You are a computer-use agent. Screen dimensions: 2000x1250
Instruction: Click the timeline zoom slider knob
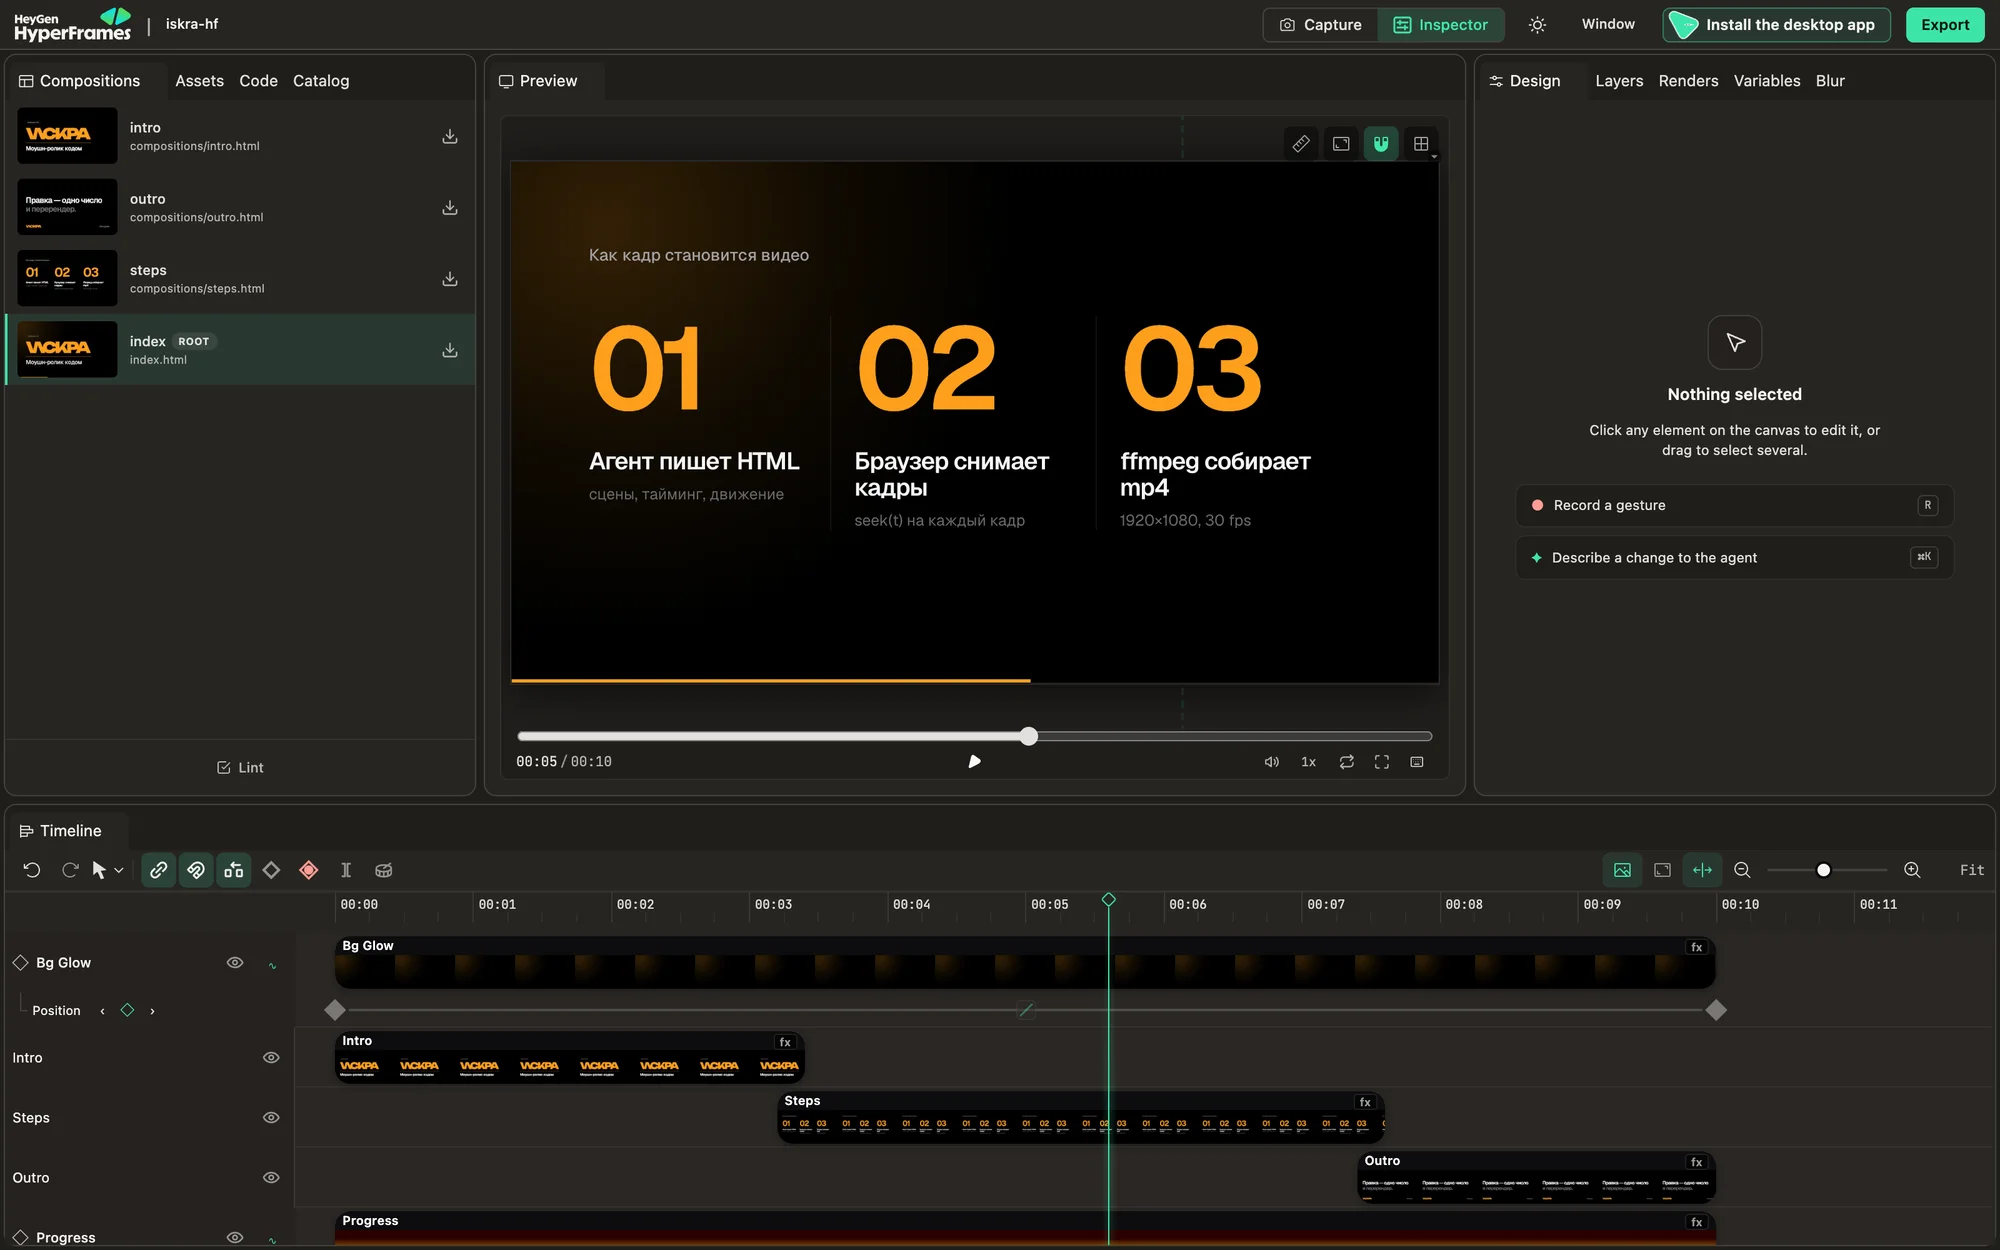pos(1823,870)
